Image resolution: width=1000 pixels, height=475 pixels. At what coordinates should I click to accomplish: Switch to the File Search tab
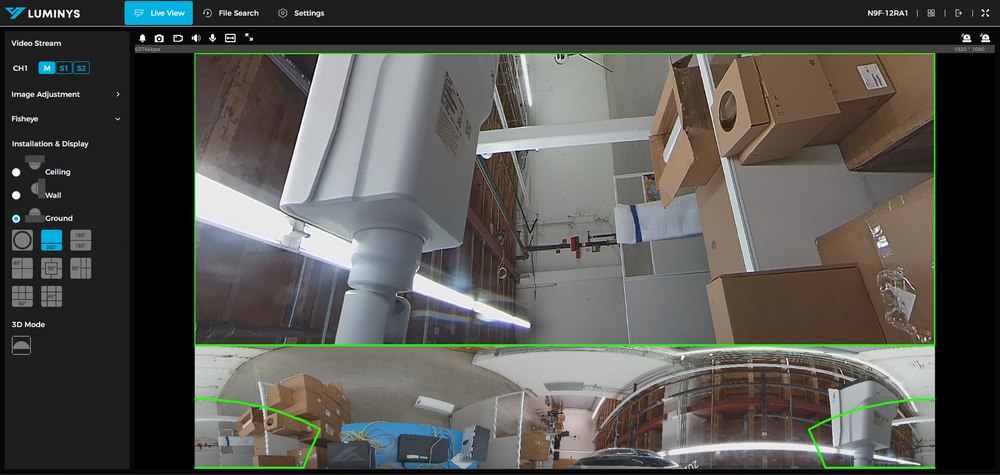(x=230, y=13)
